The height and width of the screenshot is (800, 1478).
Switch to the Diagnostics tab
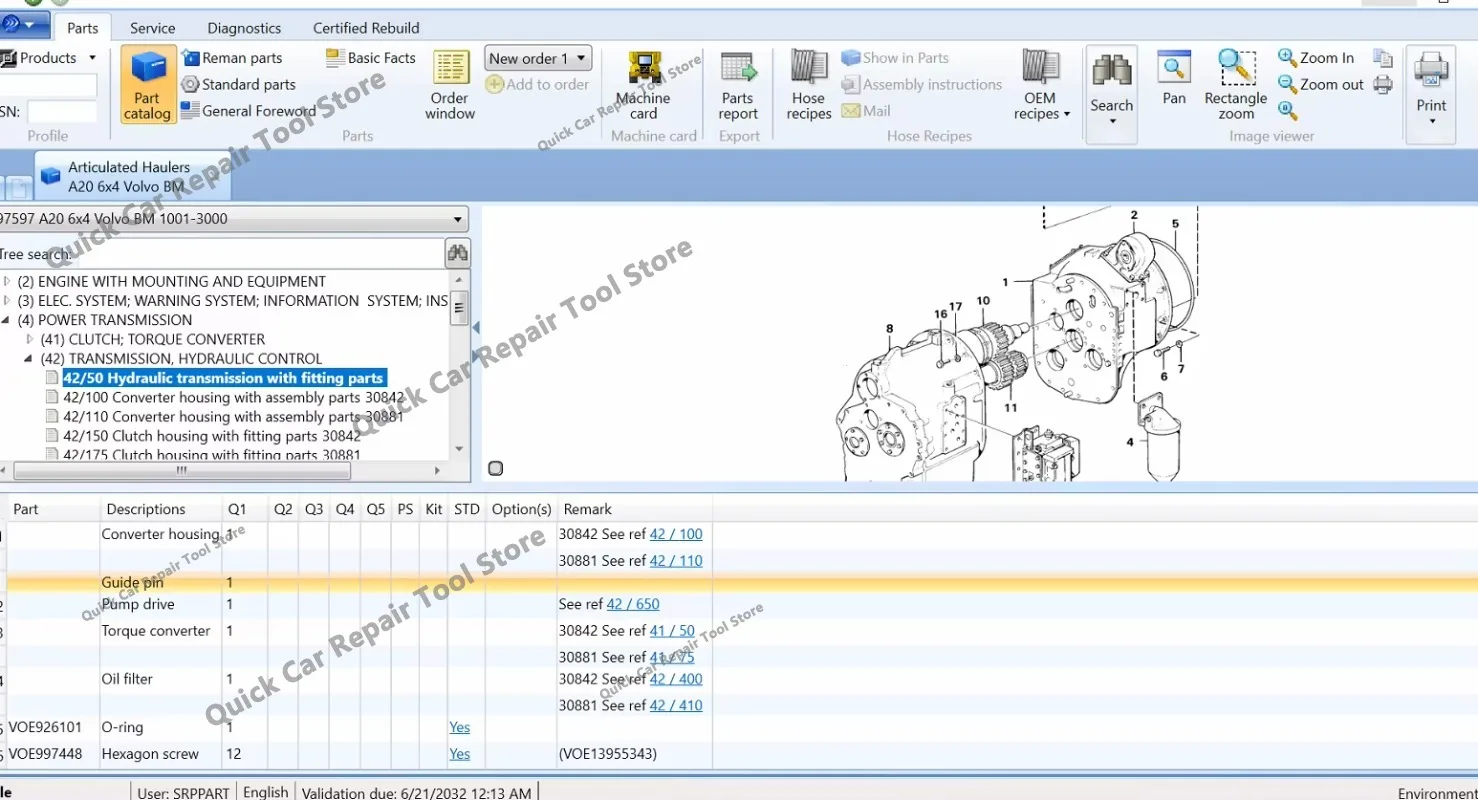[x=244, y=28]
